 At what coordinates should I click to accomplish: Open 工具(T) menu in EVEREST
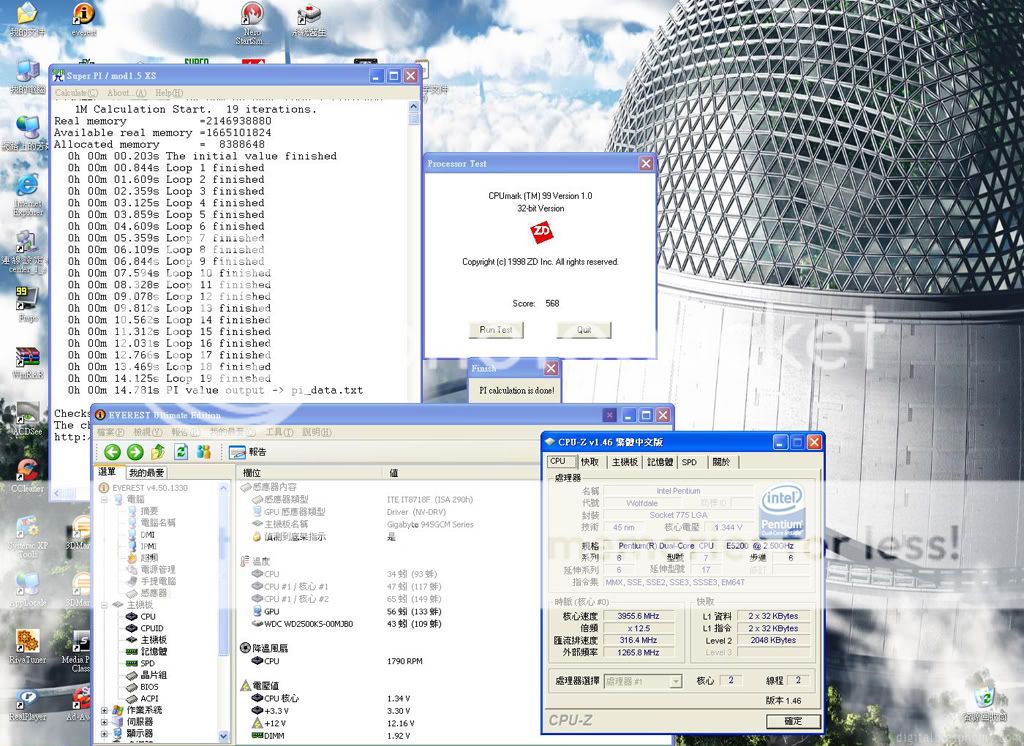[280, 432]
